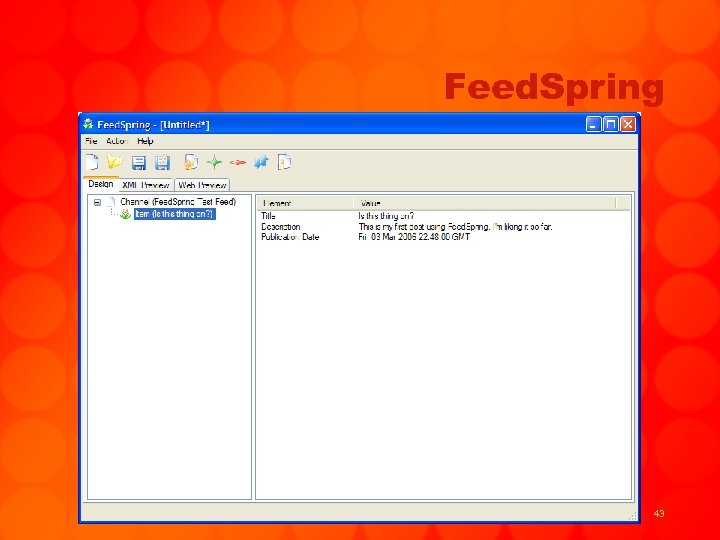720x540 pixels.
Task: Click the Save floppy disk icon
Action: [139, 163]
